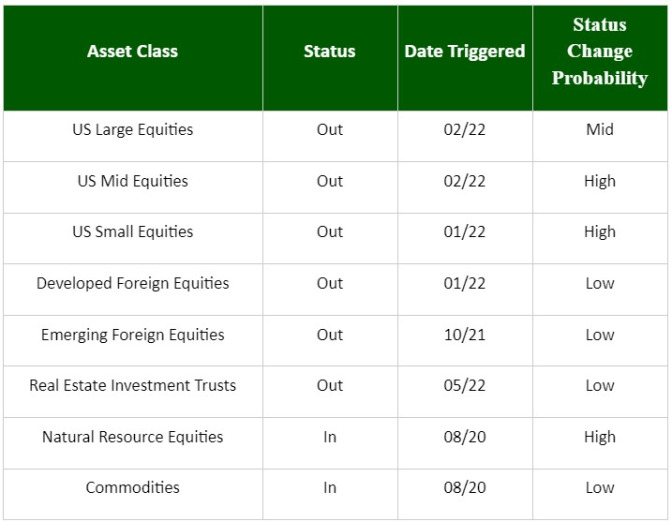Click the Status Change Probability header
The height and width of the screenshot is (522, 672).
600,51
